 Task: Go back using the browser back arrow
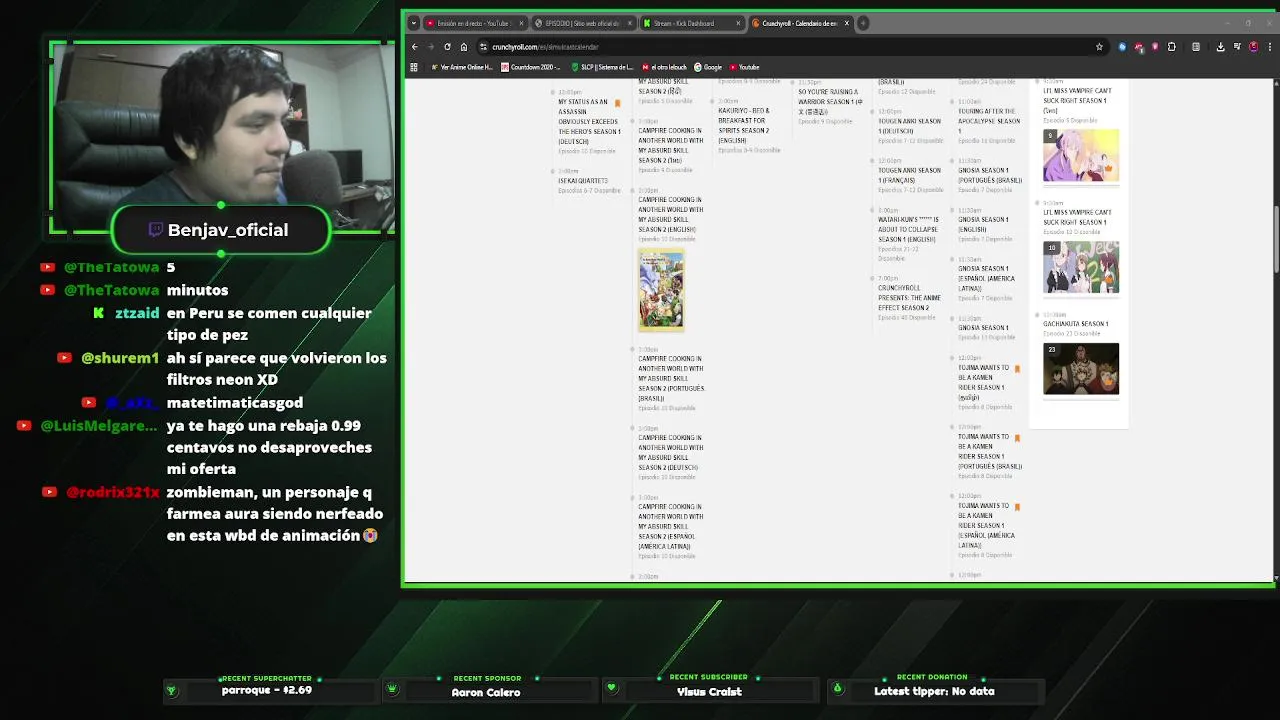pyautogui.click(x=415, y=46)
